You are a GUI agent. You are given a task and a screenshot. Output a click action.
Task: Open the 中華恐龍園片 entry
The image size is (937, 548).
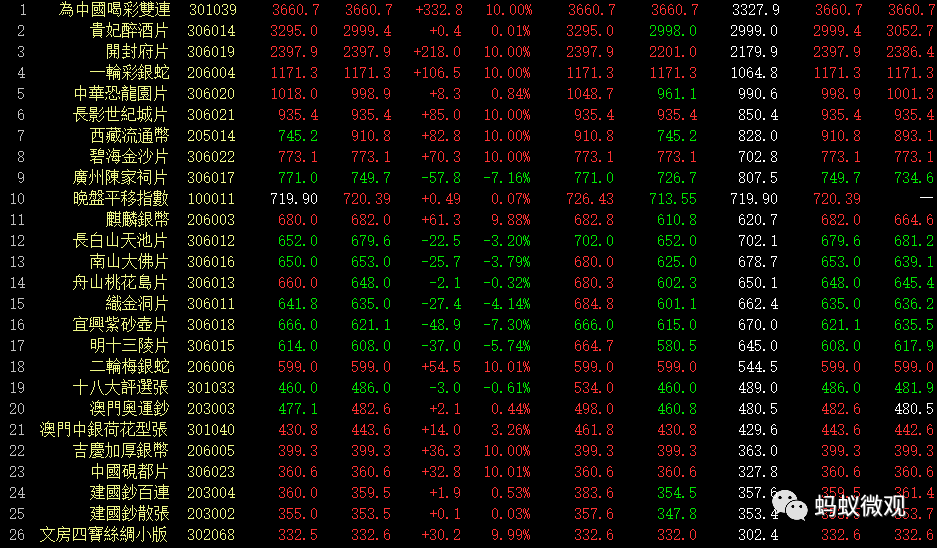(x=121, y=94)
